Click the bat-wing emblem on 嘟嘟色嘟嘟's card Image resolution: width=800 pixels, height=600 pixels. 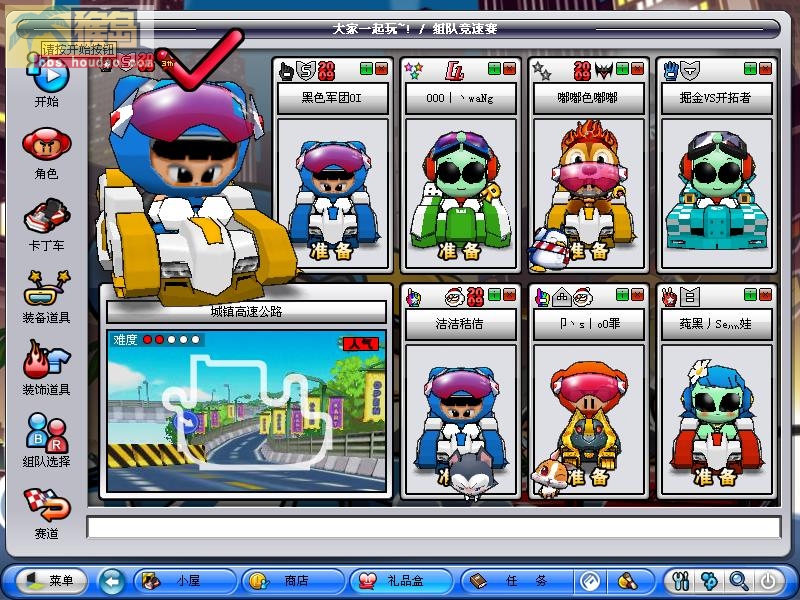click(x=604, y=71)
